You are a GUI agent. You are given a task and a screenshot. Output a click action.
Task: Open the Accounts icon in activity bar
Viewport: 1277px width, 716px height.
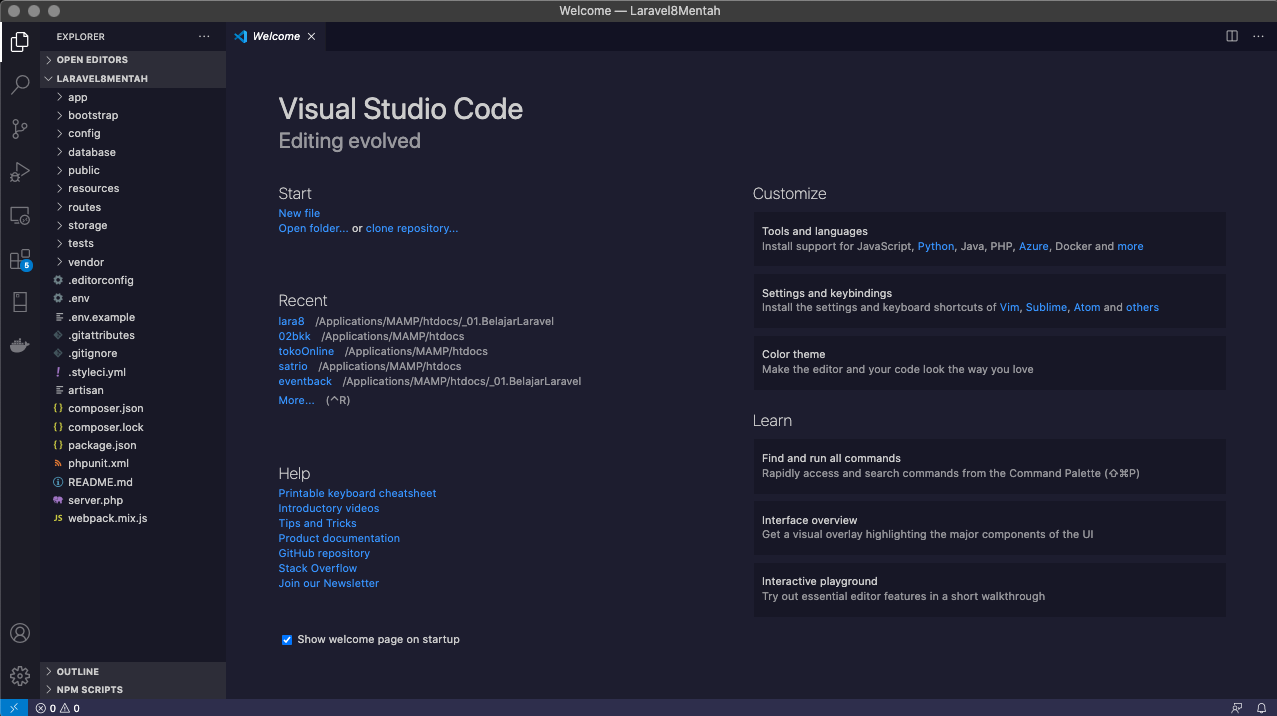coord(20,633)
